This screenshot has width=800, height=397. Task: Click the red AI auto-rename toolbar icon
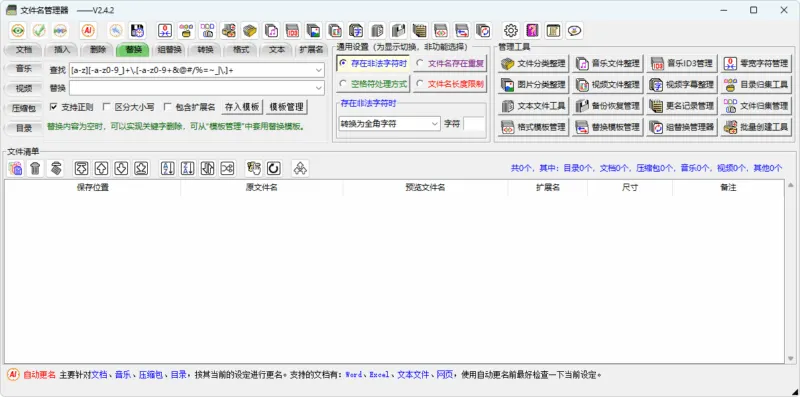click(x=88, y=31)
